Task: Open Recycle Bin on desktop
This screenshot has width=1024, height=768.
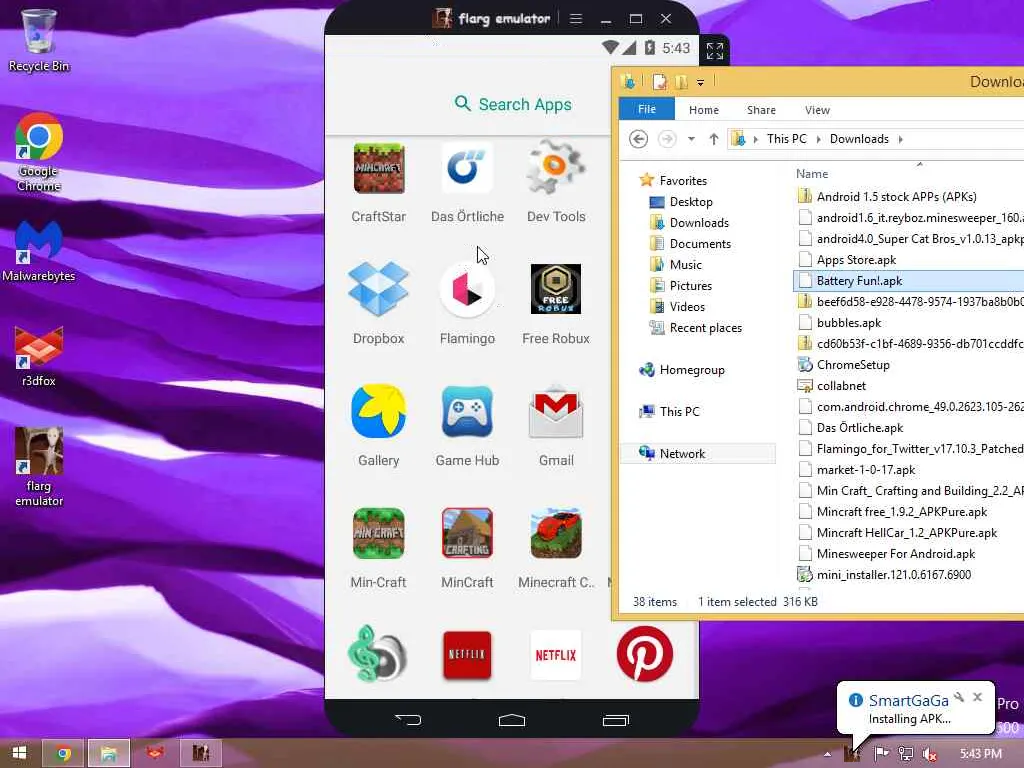Action: 39,40
